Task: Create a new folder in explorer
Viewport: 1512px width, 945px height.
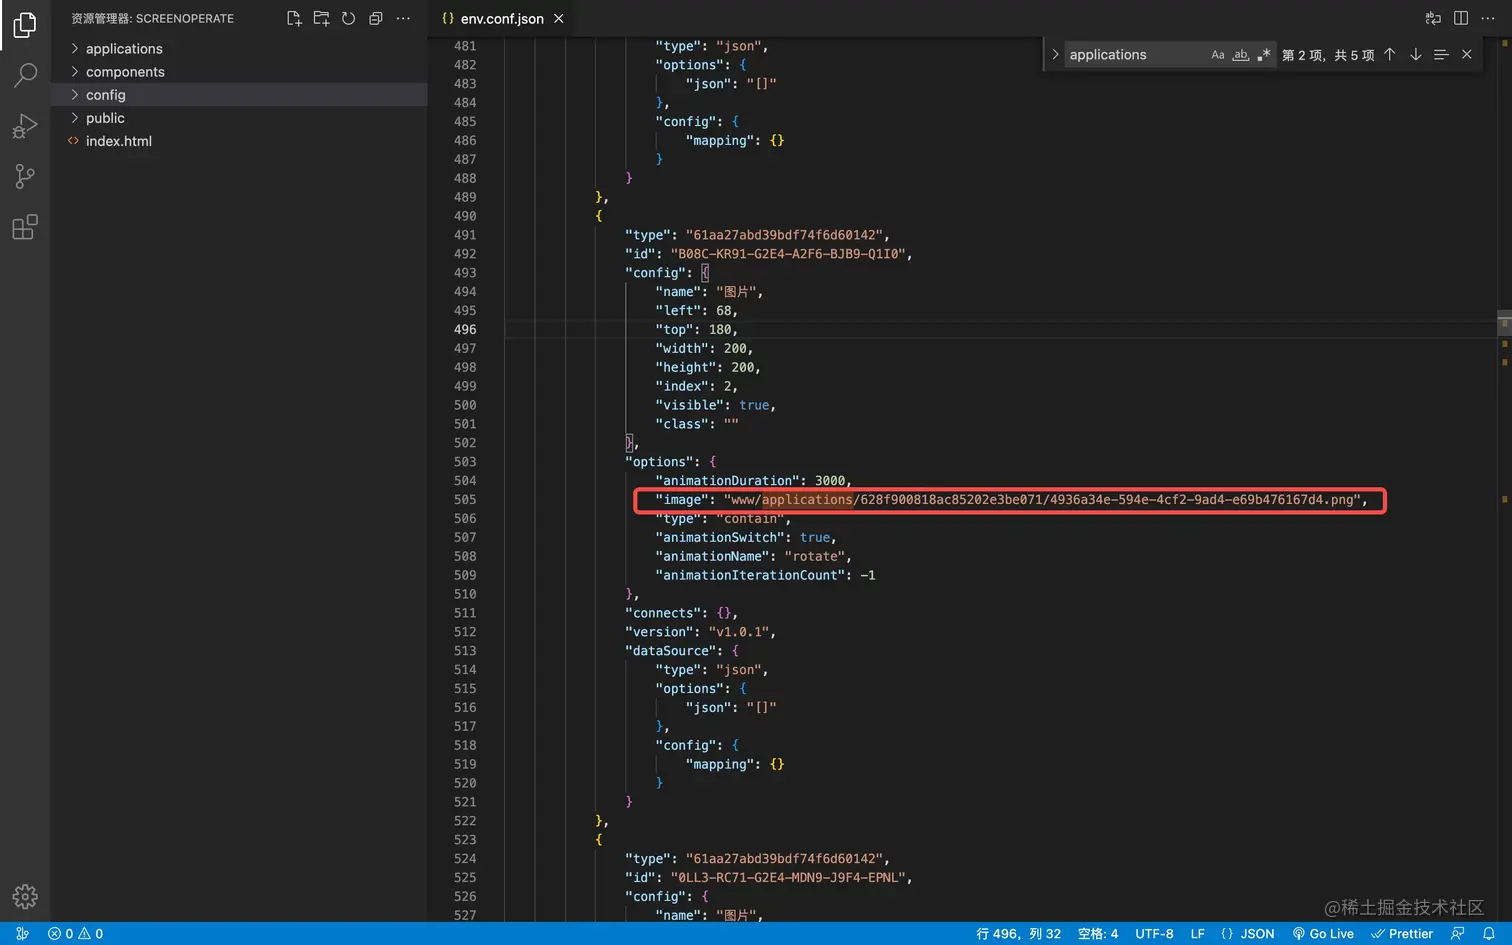Action: (x=321, y=18)
